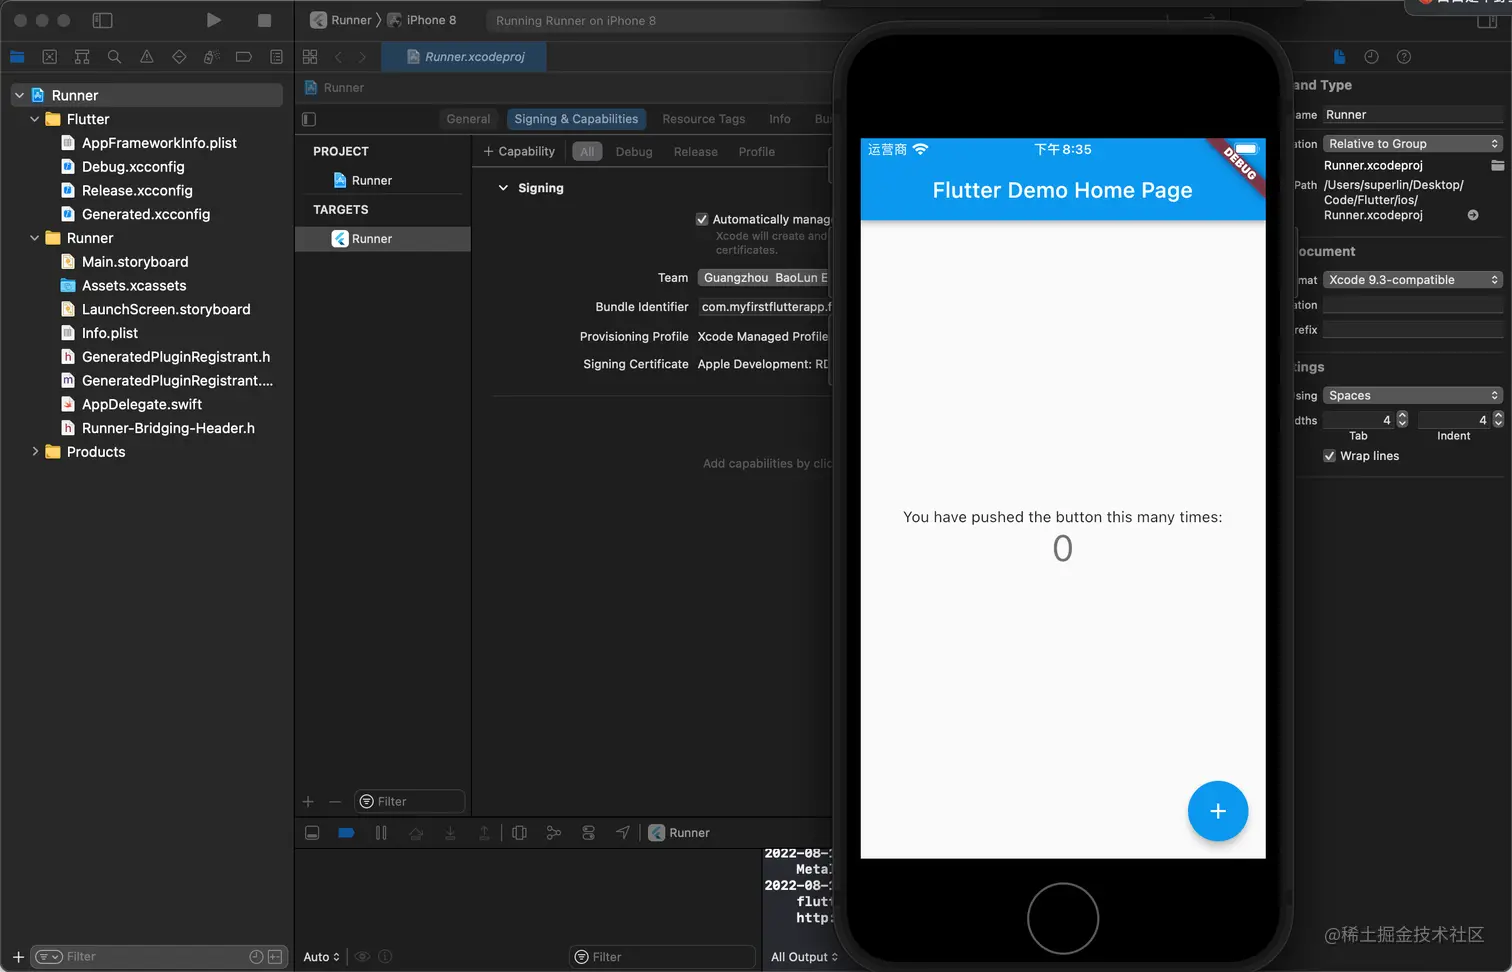Image resolution: width=1512 pixels, height=972 pixels.
Task: Toggle the project and targets list sidebar icon
Action: click(309, 119)
